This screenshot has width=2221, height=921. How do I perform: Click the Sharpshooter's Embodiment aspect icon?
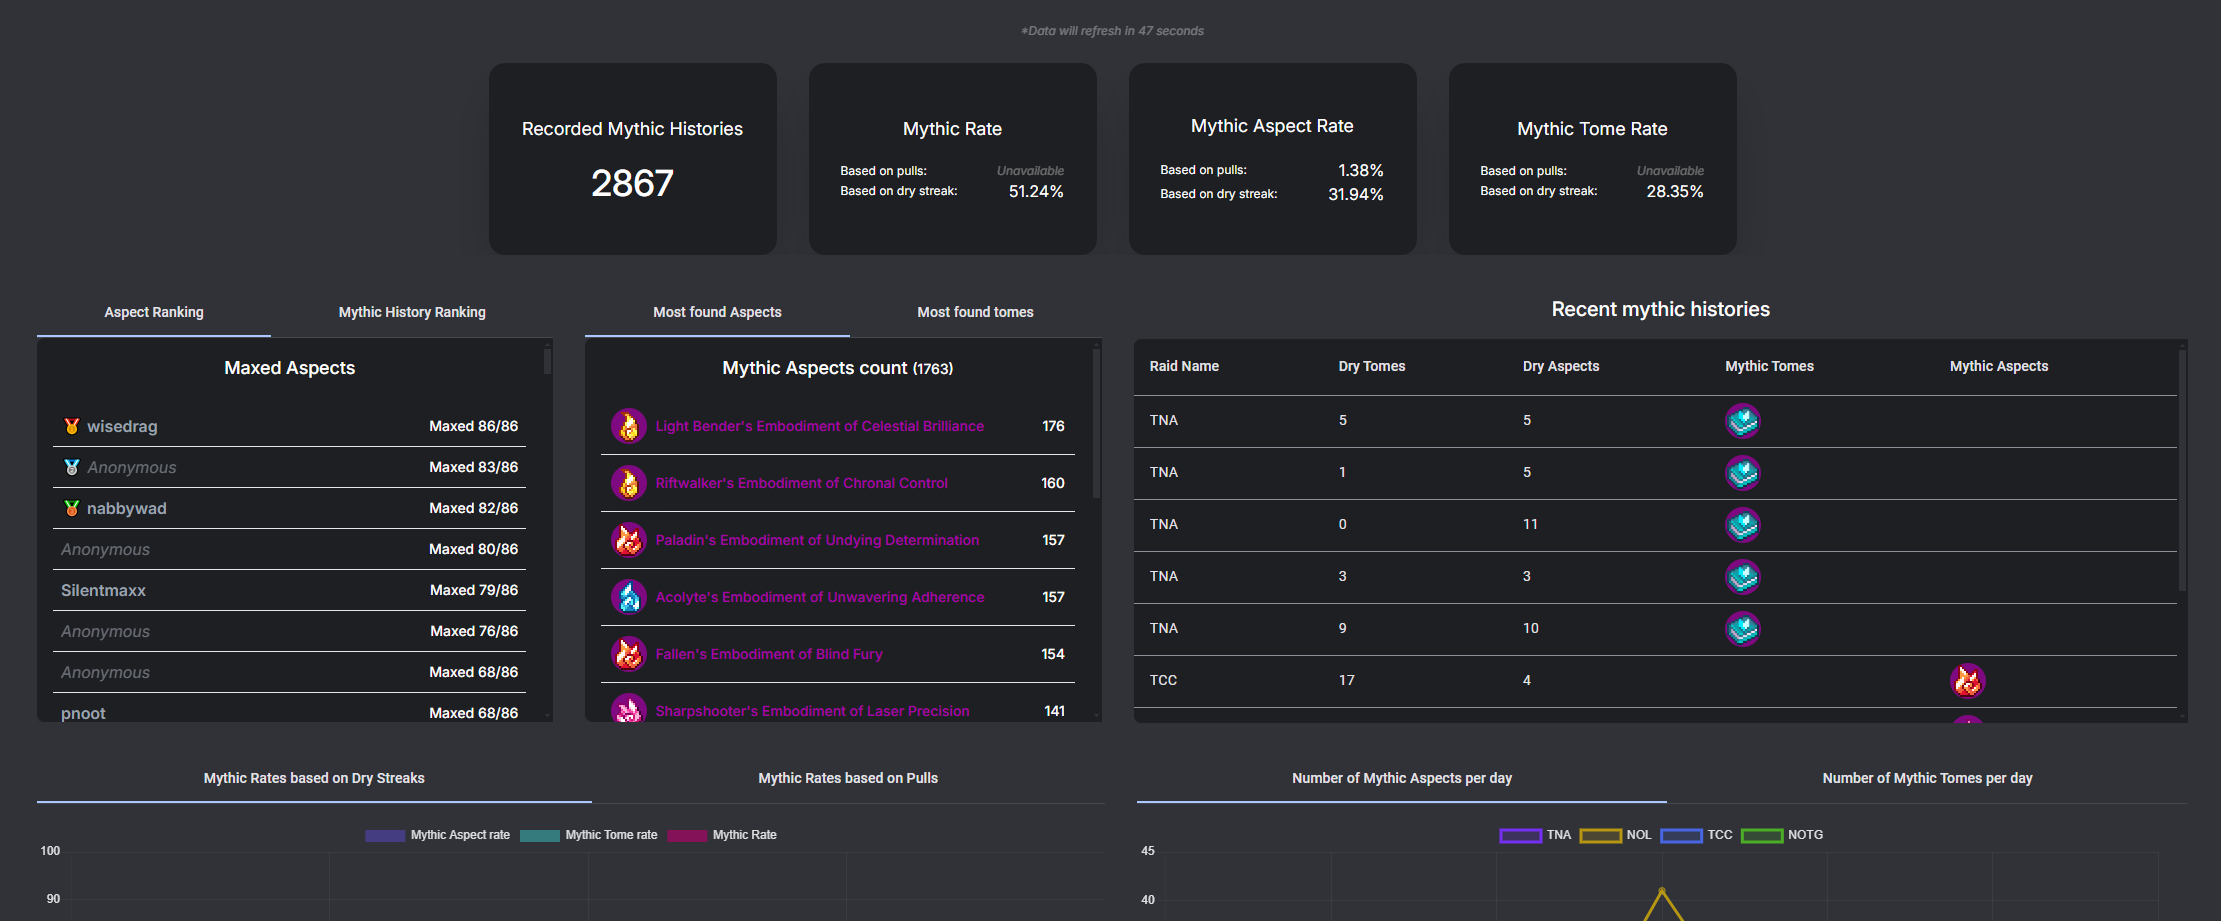pos(629,708)
